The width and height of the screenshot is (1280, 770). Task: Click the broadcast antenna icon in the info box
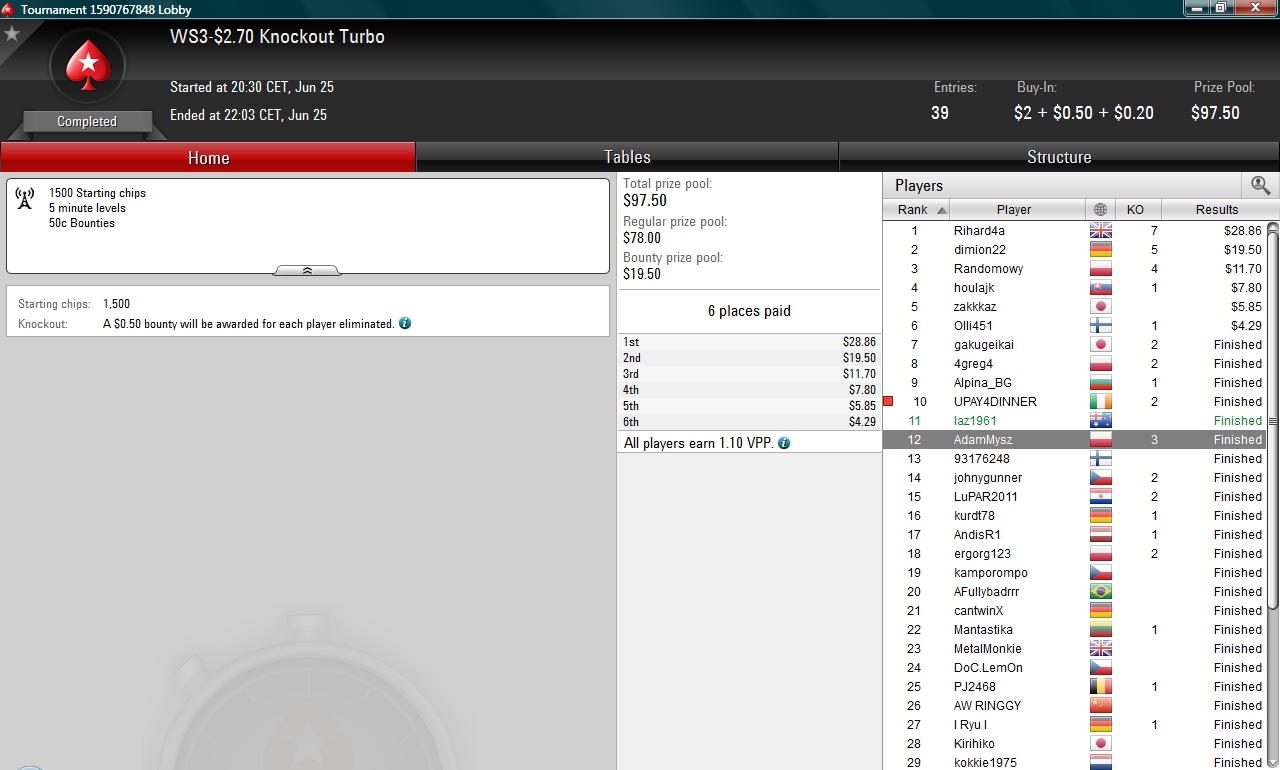point(25,197)
